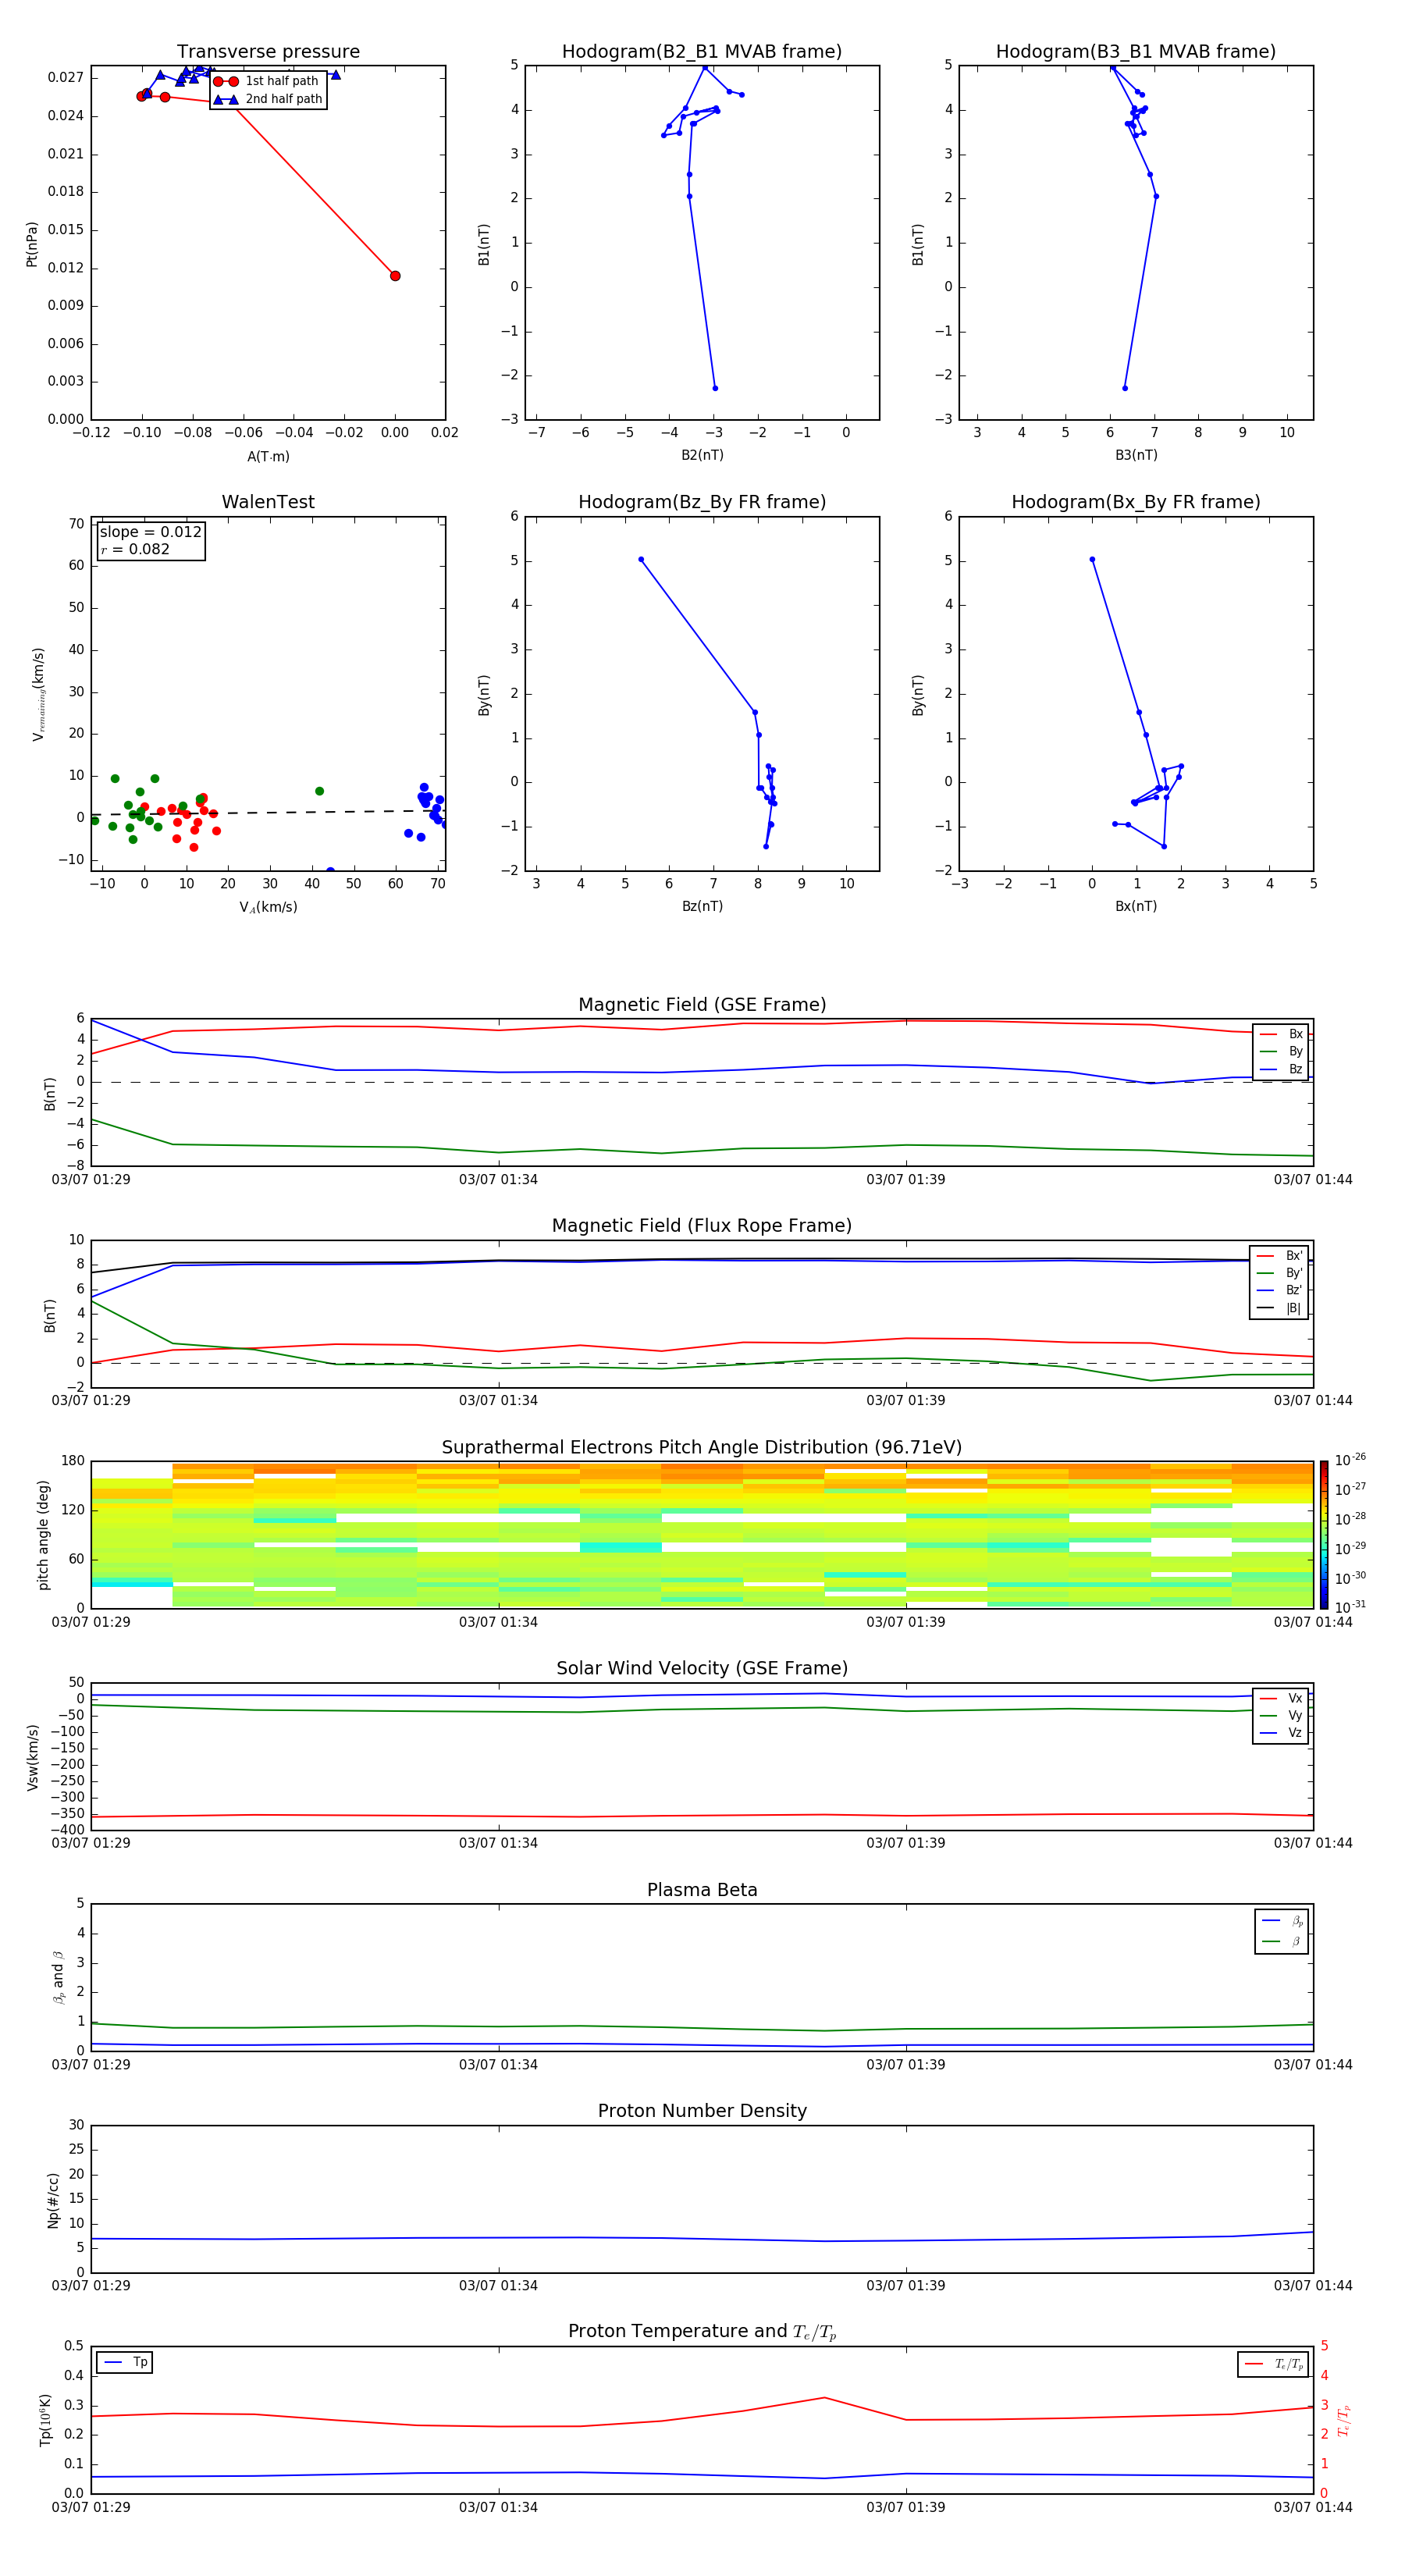Click 'Magnetic Field (Flux Rope Frame)' title

(x=702, y=1226)
